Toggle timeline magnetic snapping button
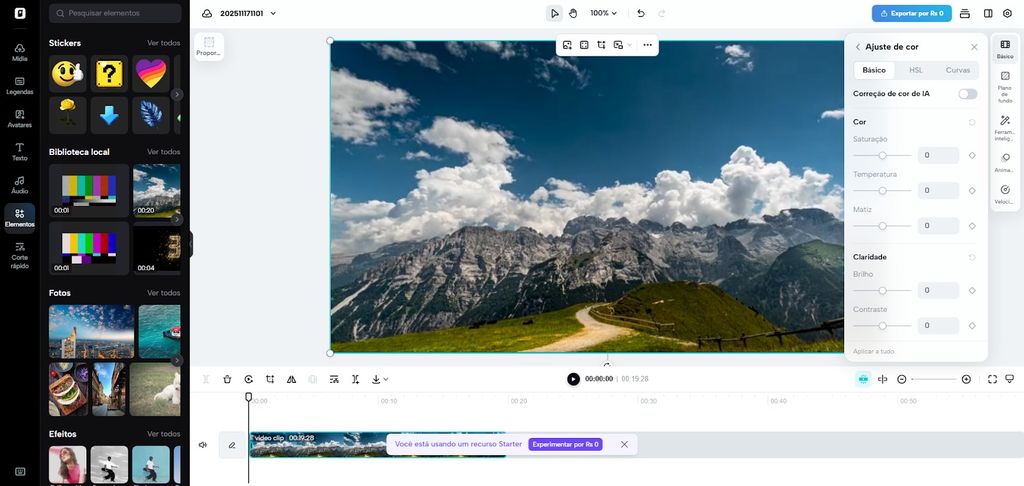This screenshot has height=486, width=1024. [x=862, y=379]
